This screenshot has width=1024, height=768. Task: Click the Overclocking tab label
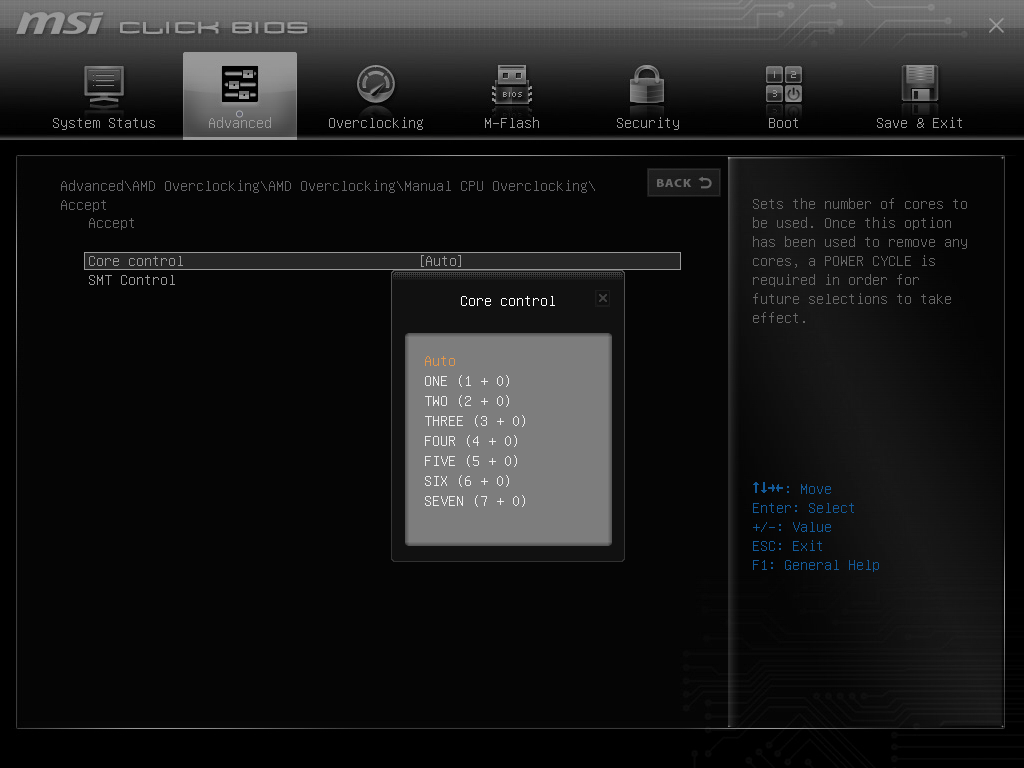tap(376, 123)
